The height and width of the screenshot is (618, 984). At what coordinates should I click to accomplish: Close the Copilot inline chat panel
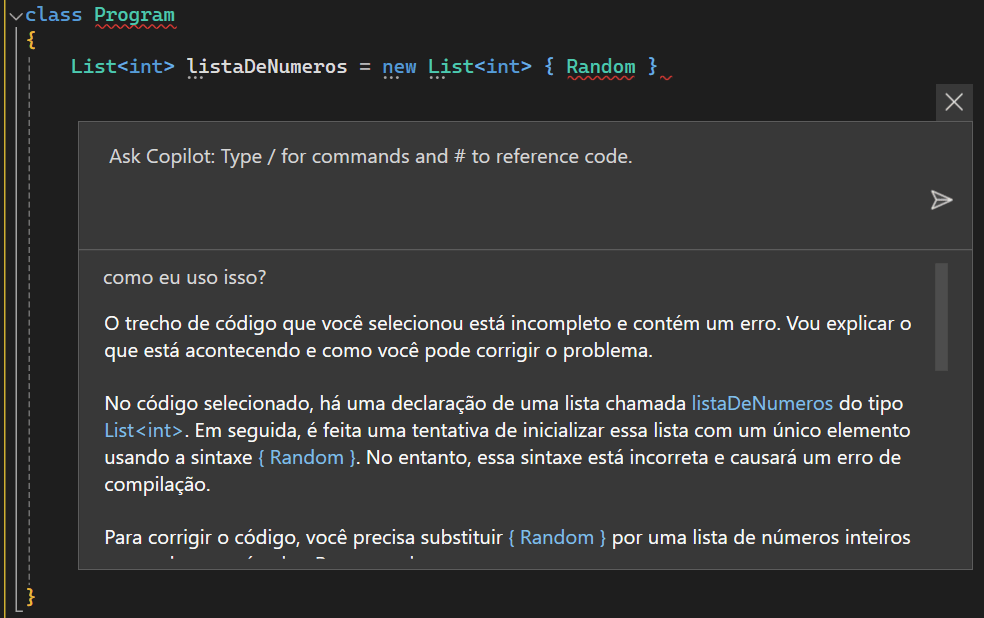click(x=954, y=102)
